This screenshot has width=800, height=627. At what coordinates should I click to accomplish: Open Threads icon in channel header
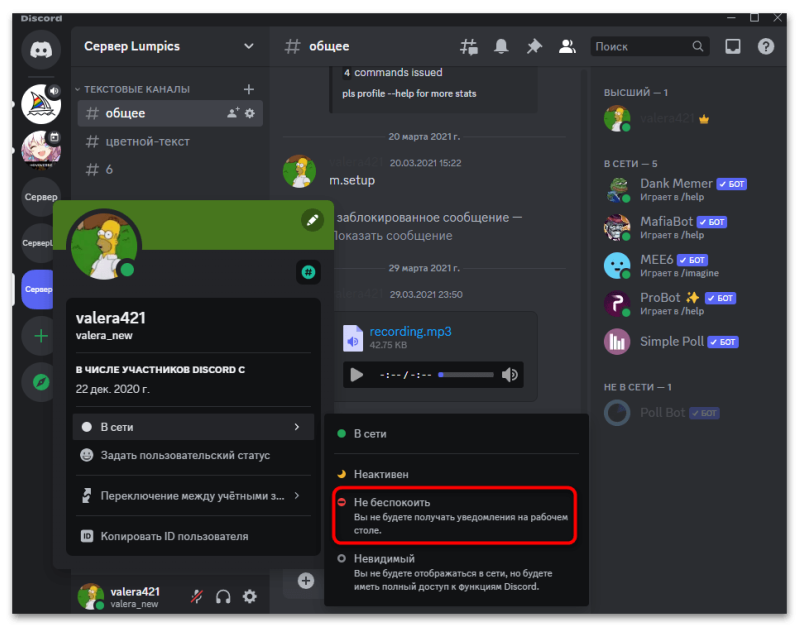pos(468,47)
